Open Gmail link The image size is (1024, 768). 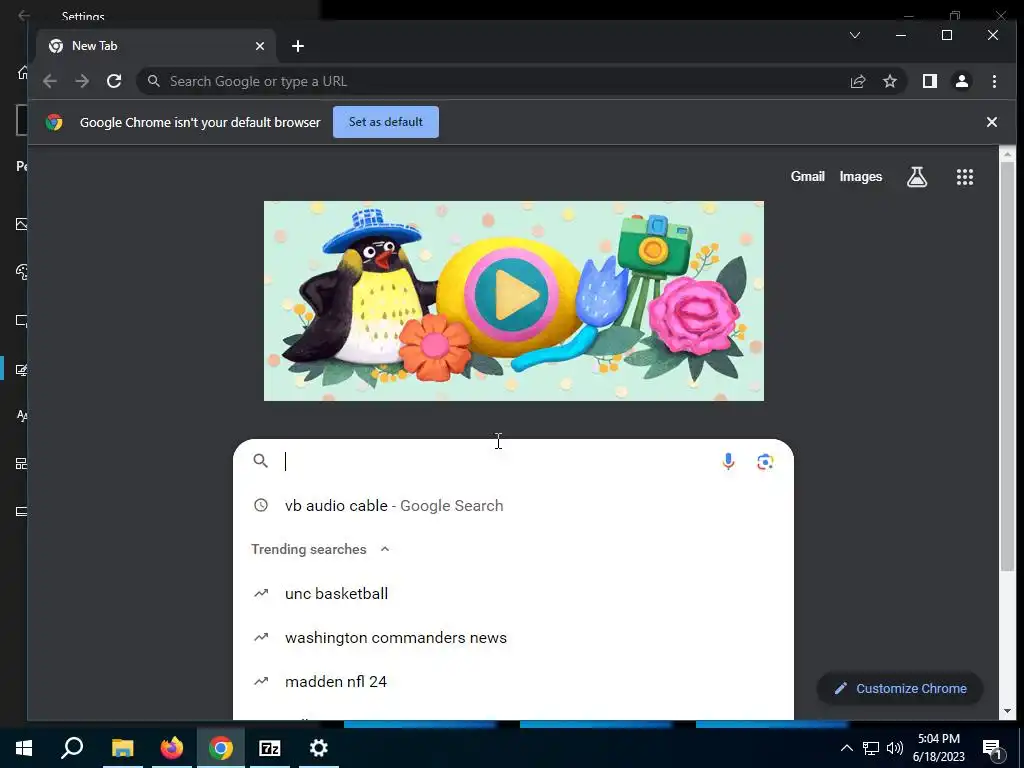(x=808, y=176)
